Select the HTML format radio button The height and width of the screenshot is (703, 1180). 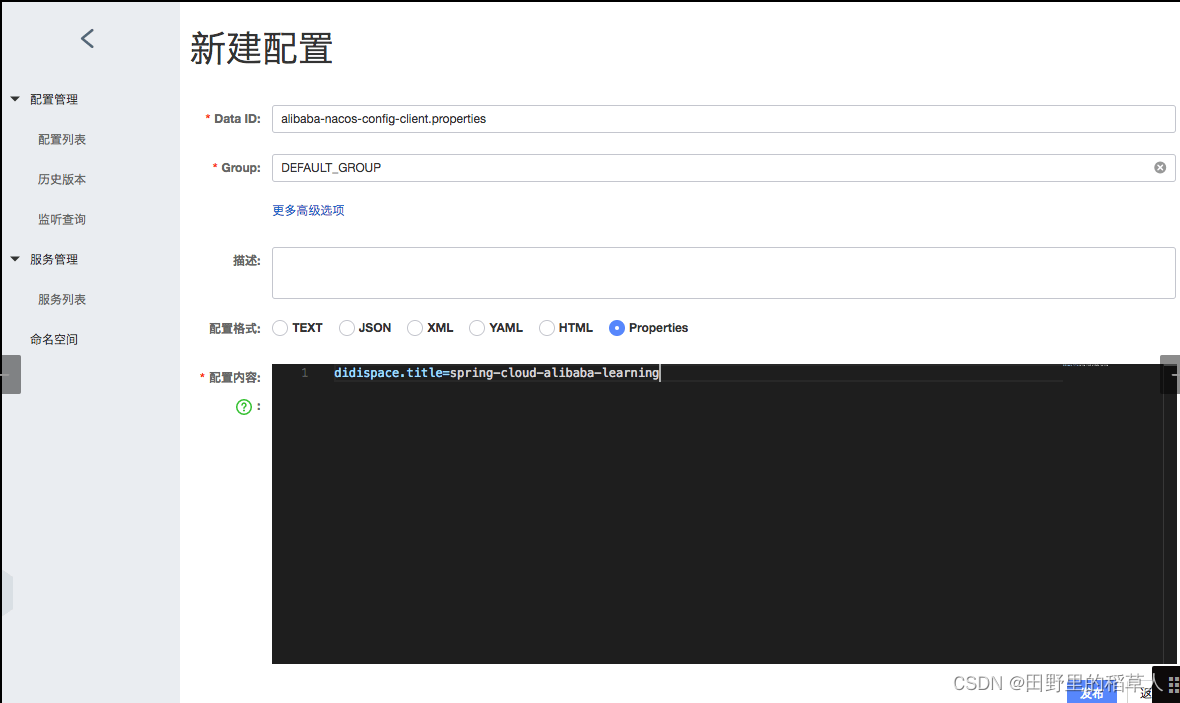coord(546,328)
